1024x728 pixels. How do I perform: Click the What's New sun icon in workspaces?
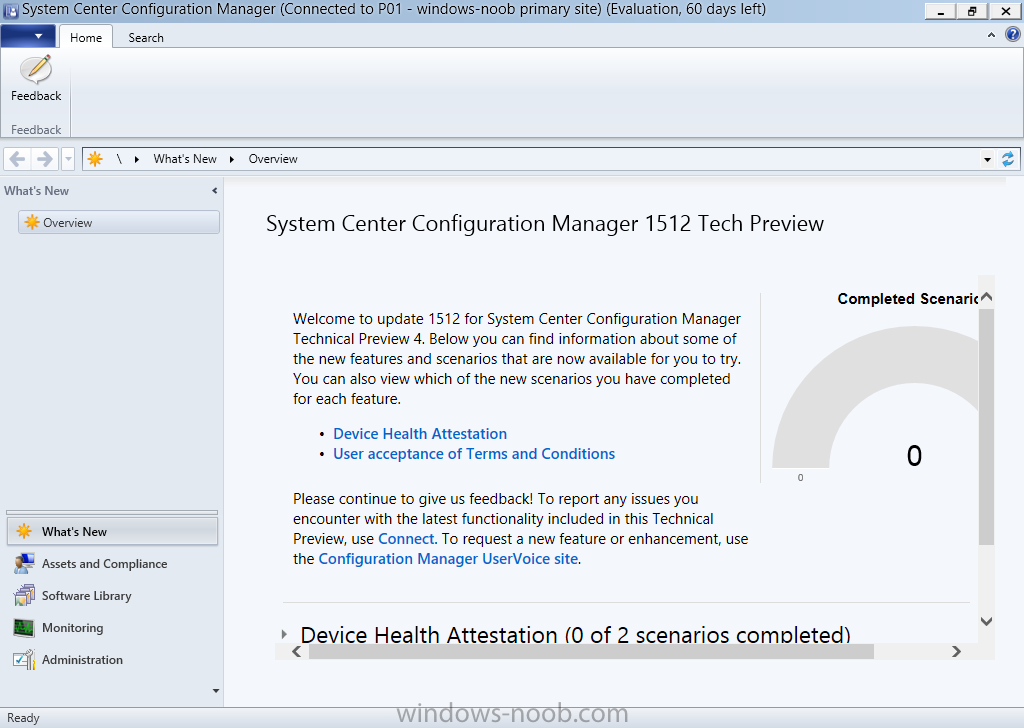pos(24,531)
